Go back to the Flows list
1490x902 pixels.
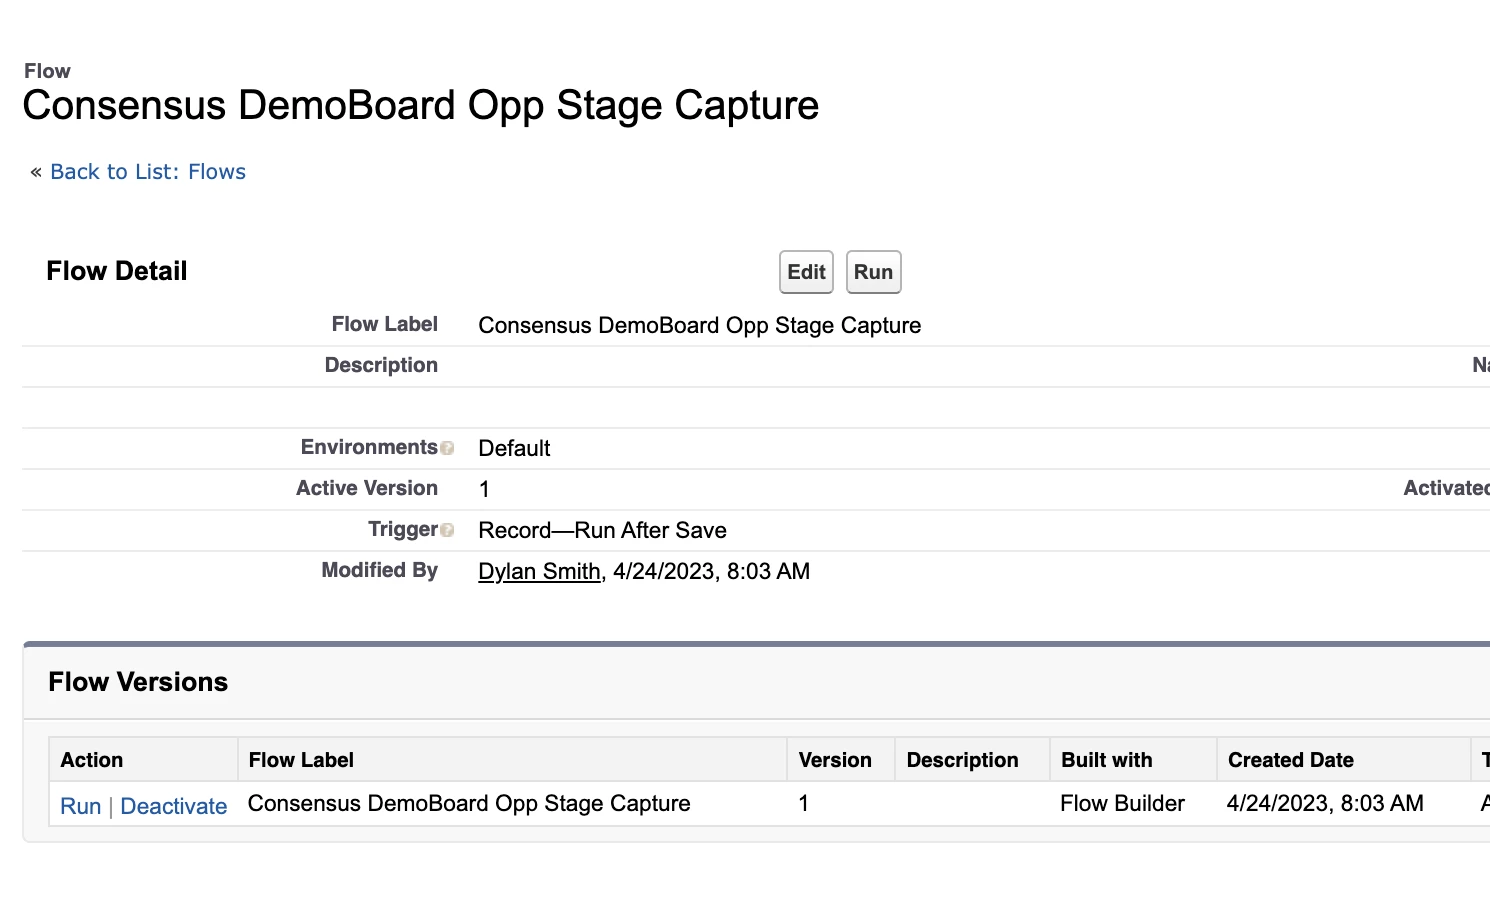point(147,172)
